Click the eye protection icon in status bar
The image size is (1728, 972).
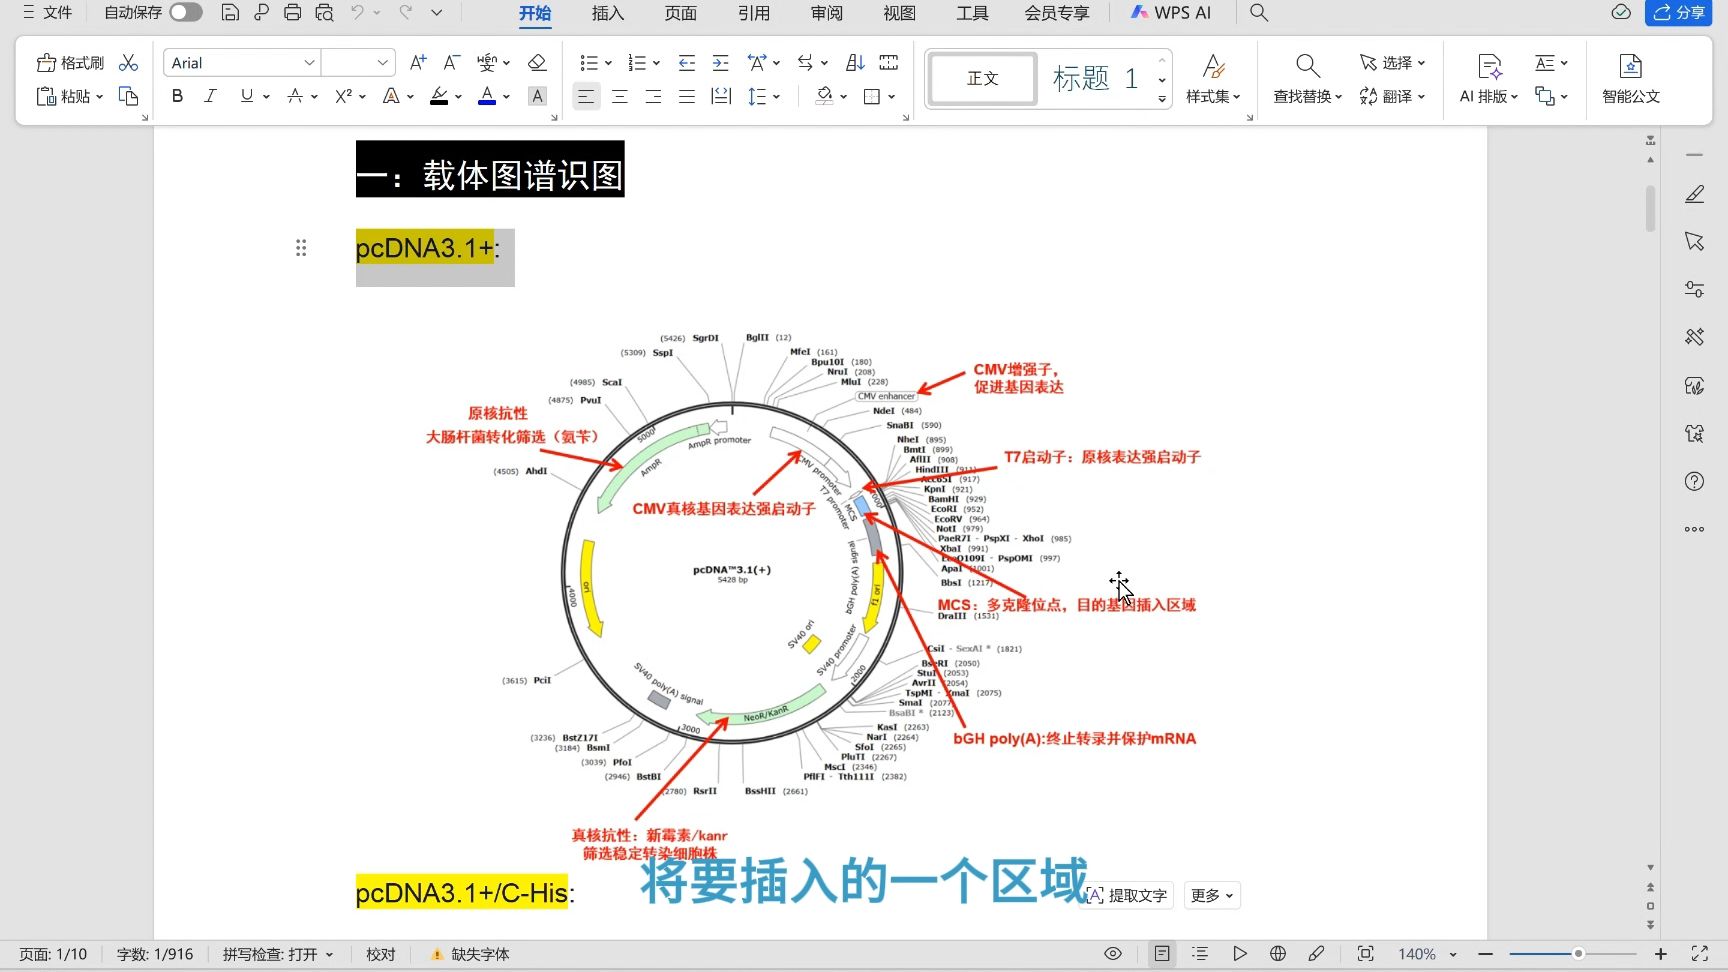1113,953
